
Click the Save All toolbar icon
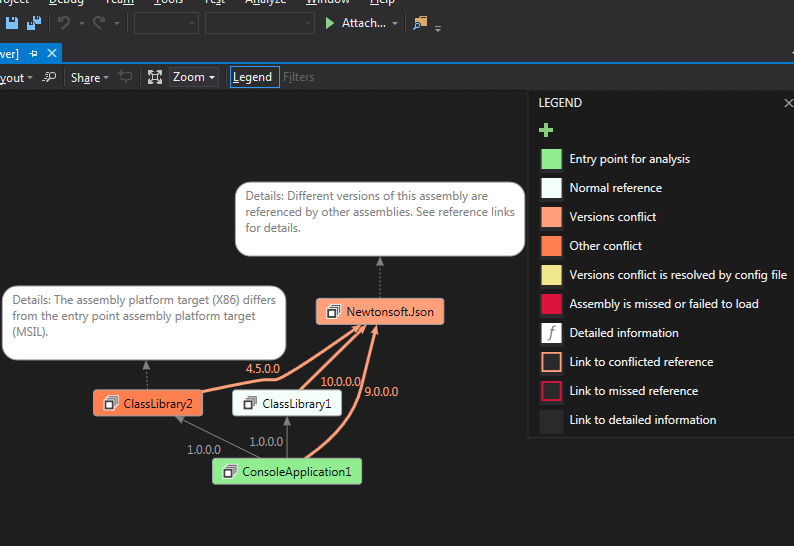33,23
